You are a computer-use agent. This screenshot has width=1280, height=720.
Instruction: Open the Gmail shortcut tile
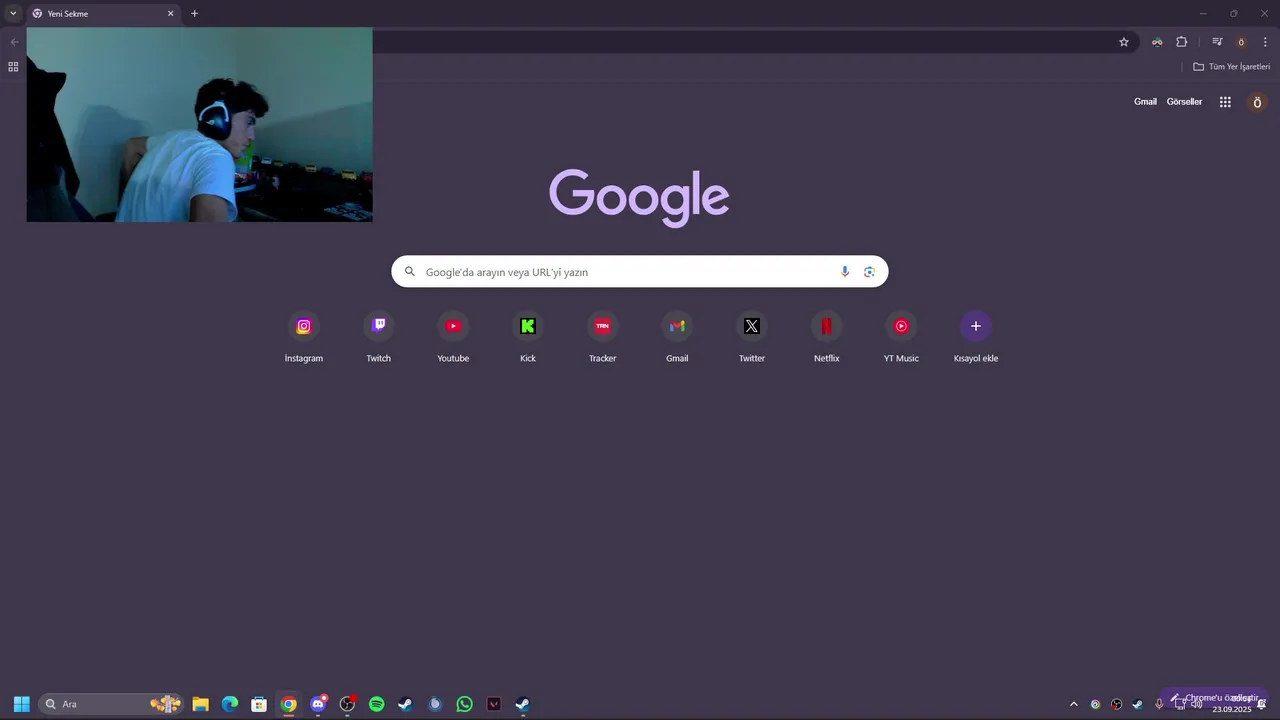click(x=677, y=337)
